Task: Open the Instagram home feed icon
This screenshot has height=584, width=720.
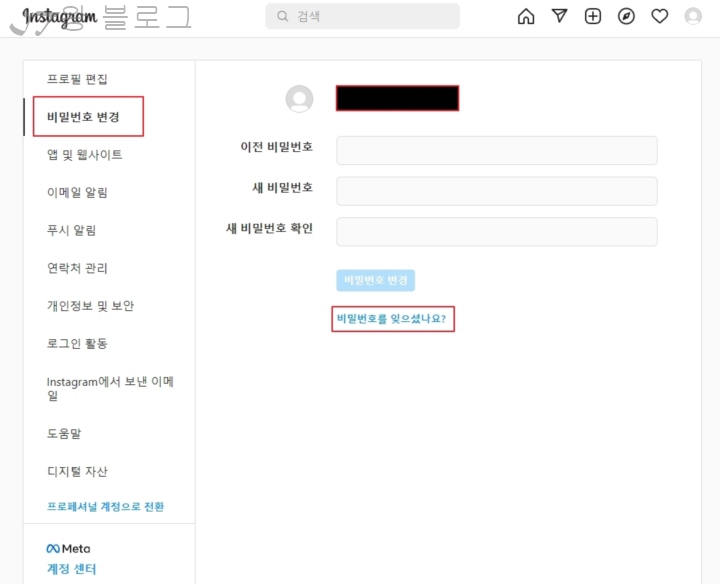Action: pos(526,17)
